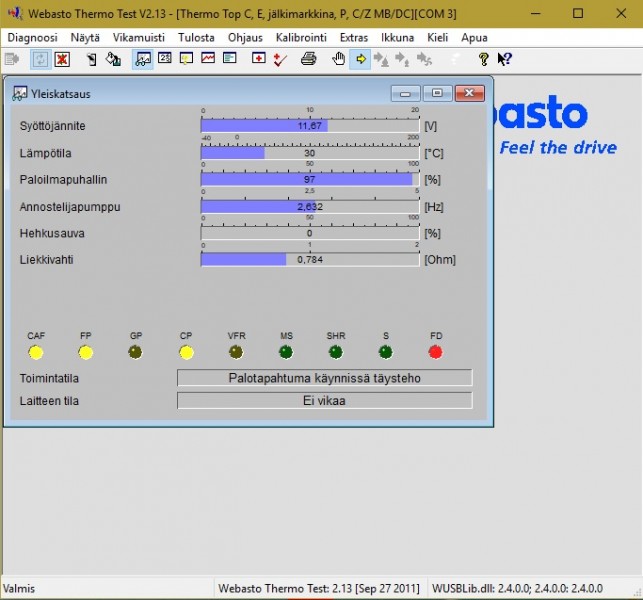Open the Diagnoosi menu
The height and width of the screenshot is (600, 643).
32,37
